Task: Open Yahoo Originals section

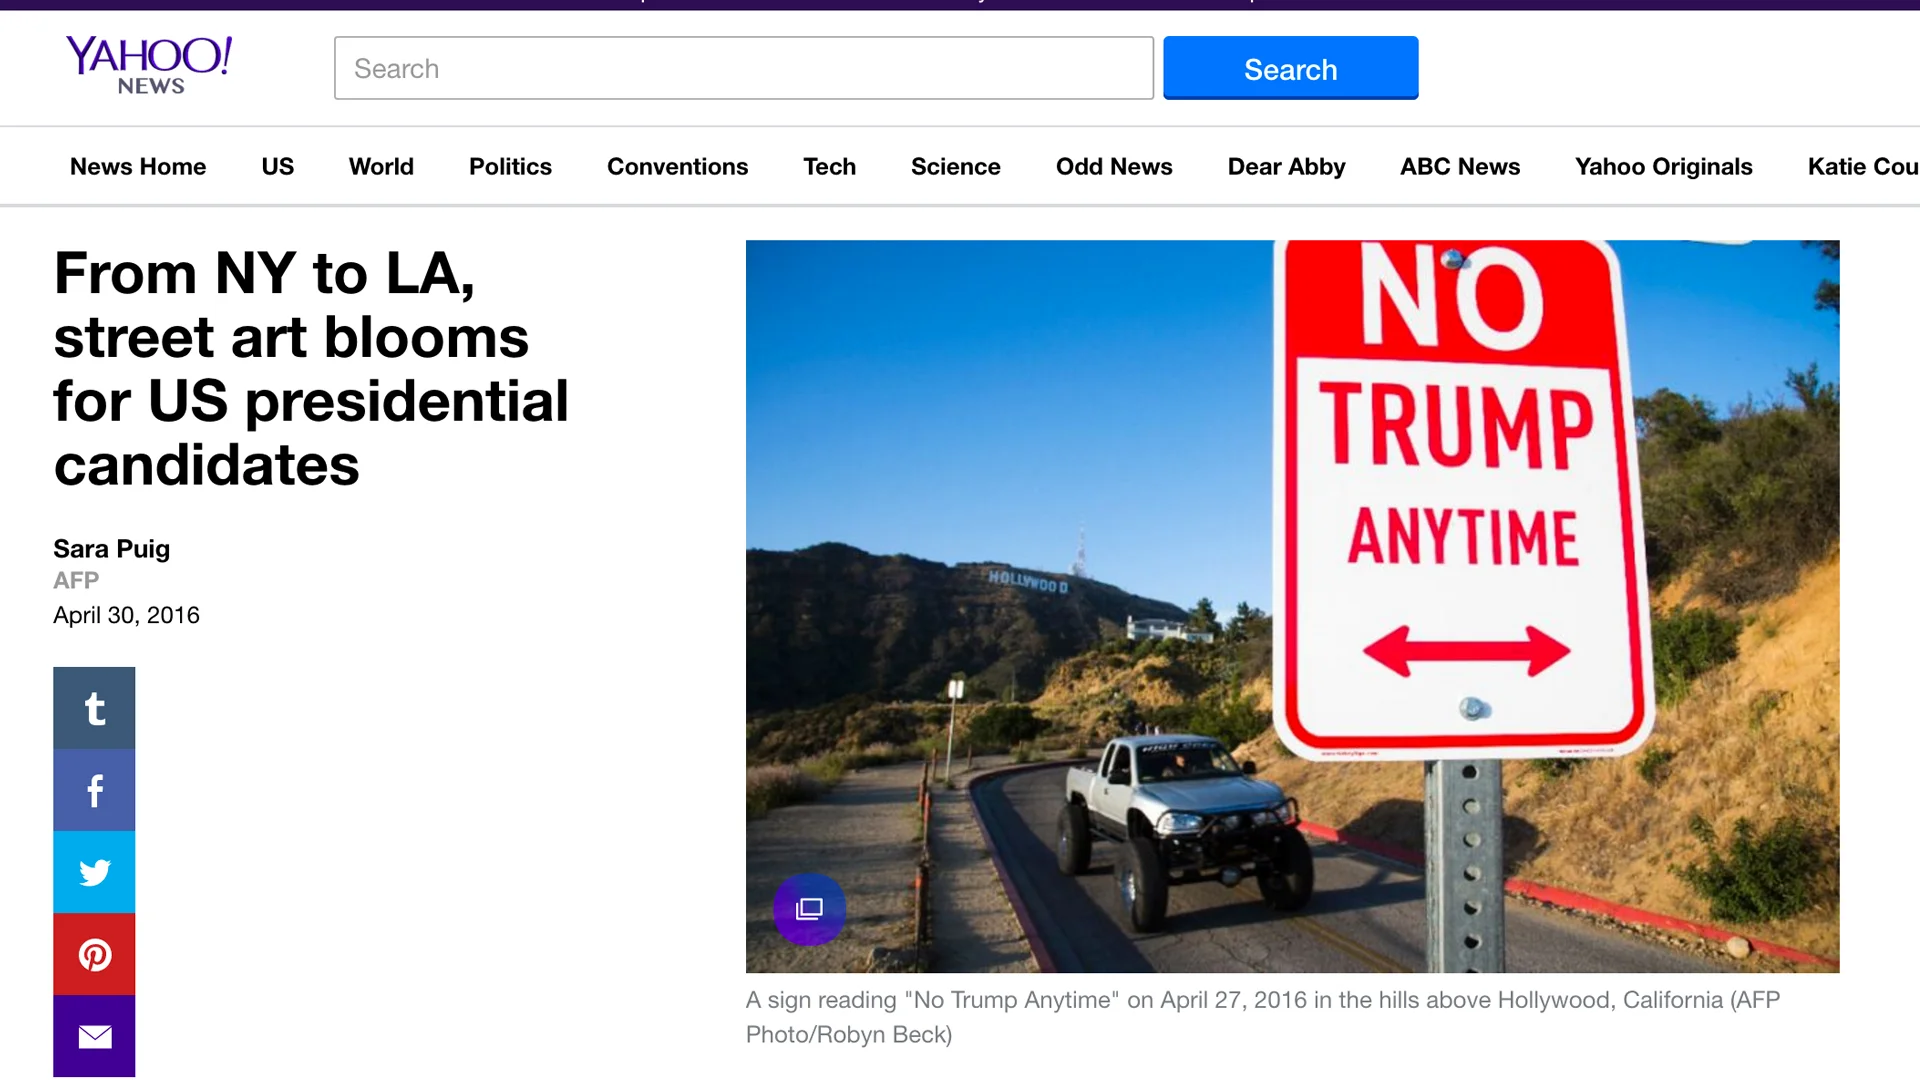Action: [x=1663, y=166]
